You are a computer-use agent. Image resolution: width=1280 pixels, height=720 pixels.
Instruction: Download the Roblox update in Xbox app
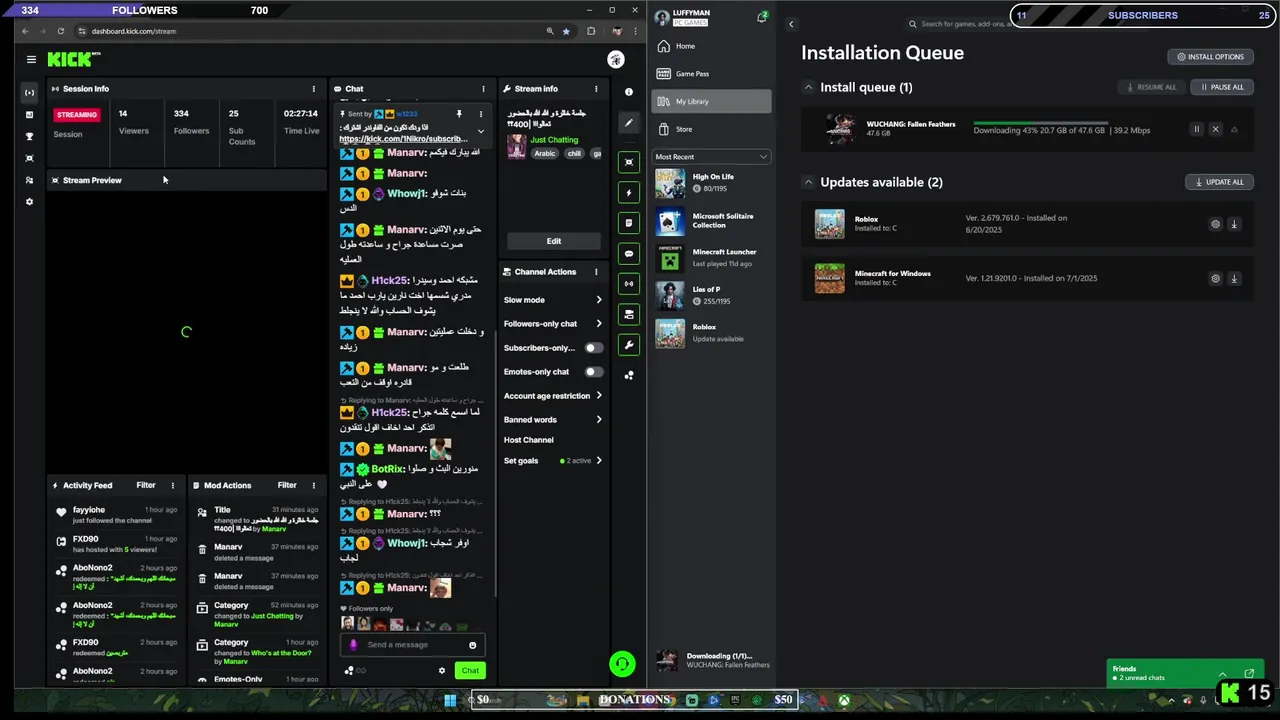(1234, 224)
